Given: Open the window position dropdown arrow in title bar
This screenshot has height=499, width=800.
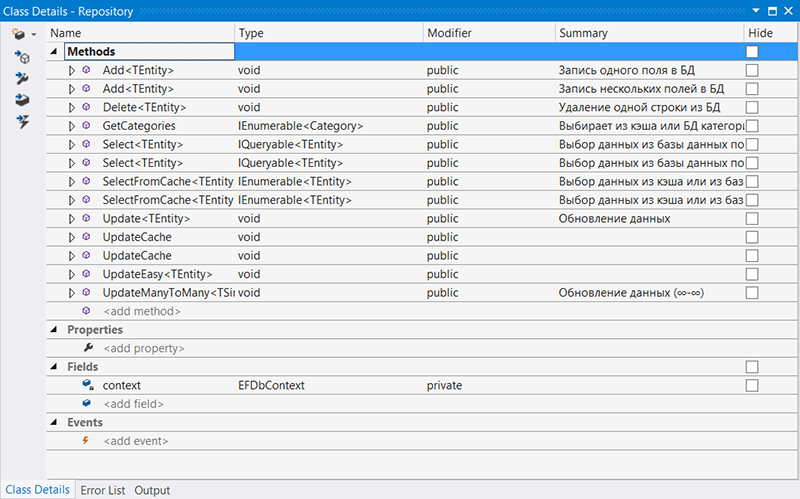Looking at the screenshot, I should pyautogui.click(x=756, y=11).
